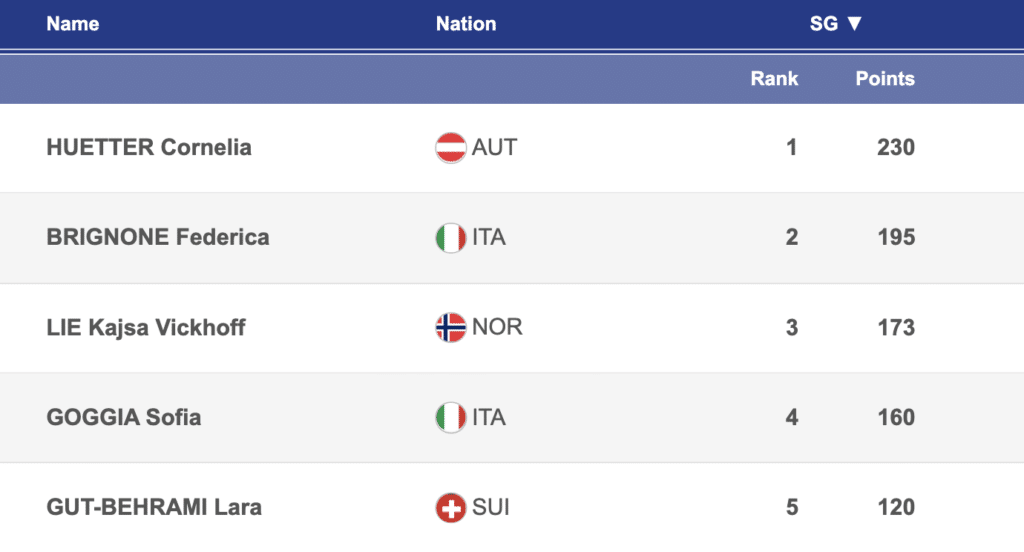Click AUT nation code text
The image size is (1024, 552).
(494, 148)
